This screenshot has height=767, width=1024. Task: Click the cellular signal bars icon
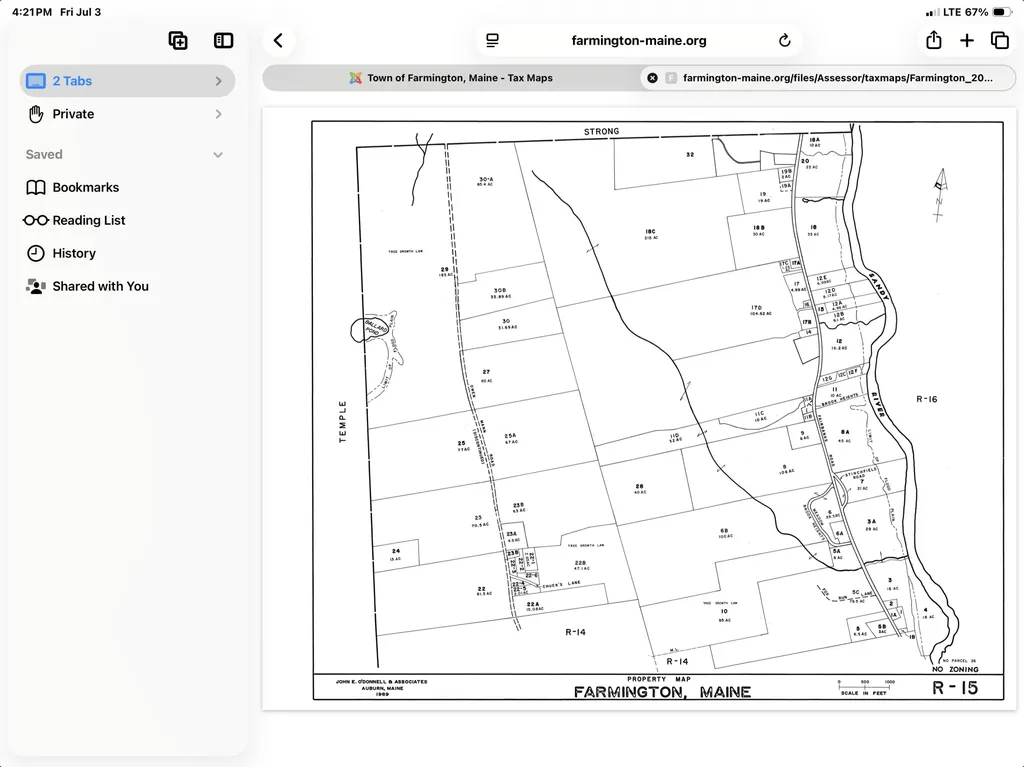tap(933, 12)
